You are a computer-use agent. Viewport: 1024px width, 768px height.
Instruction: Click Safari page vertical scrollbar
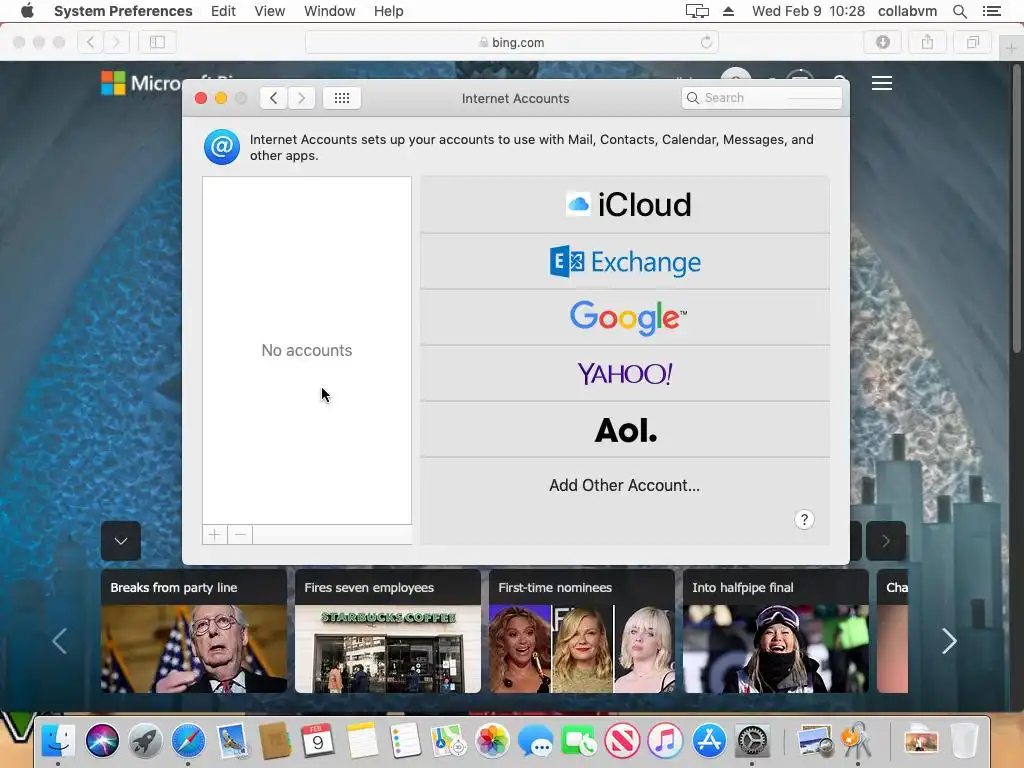click(1017, 209)
